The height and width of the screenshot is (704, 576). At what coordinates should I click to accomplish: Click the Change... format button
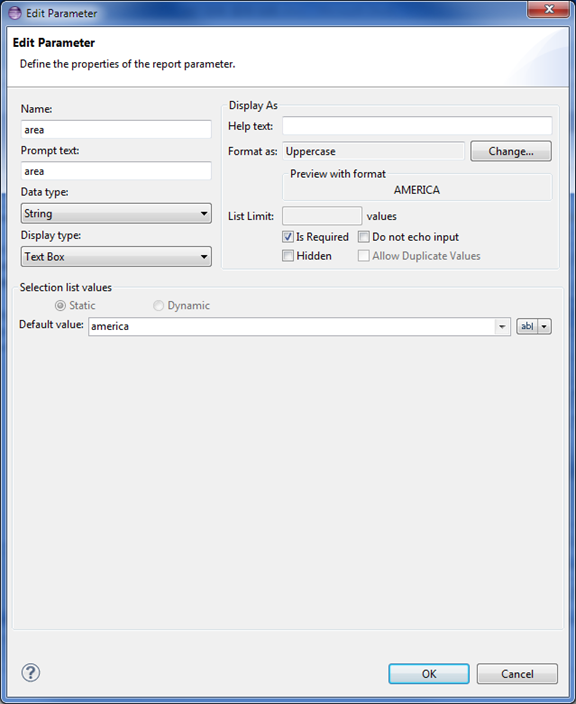pyautogui.click(x=511, y=151)
